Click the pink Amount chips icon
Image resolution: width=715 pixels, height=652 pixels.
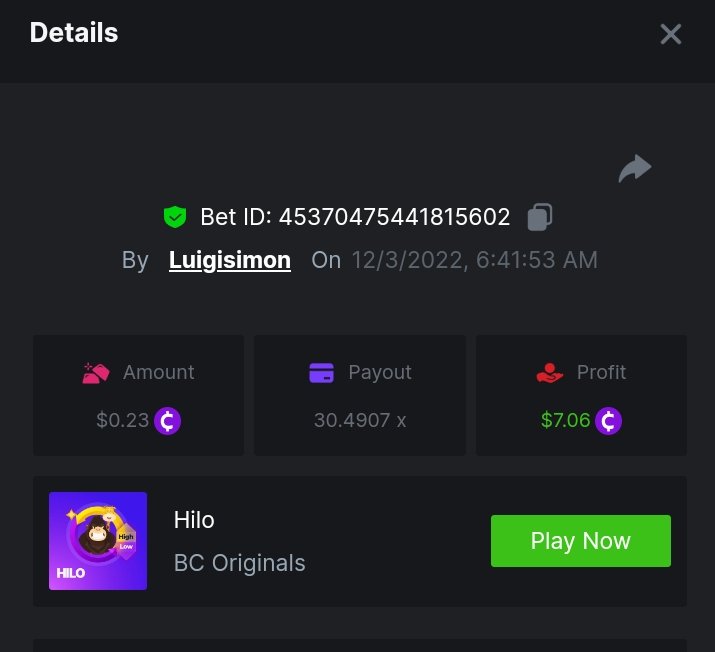(96, 373)
